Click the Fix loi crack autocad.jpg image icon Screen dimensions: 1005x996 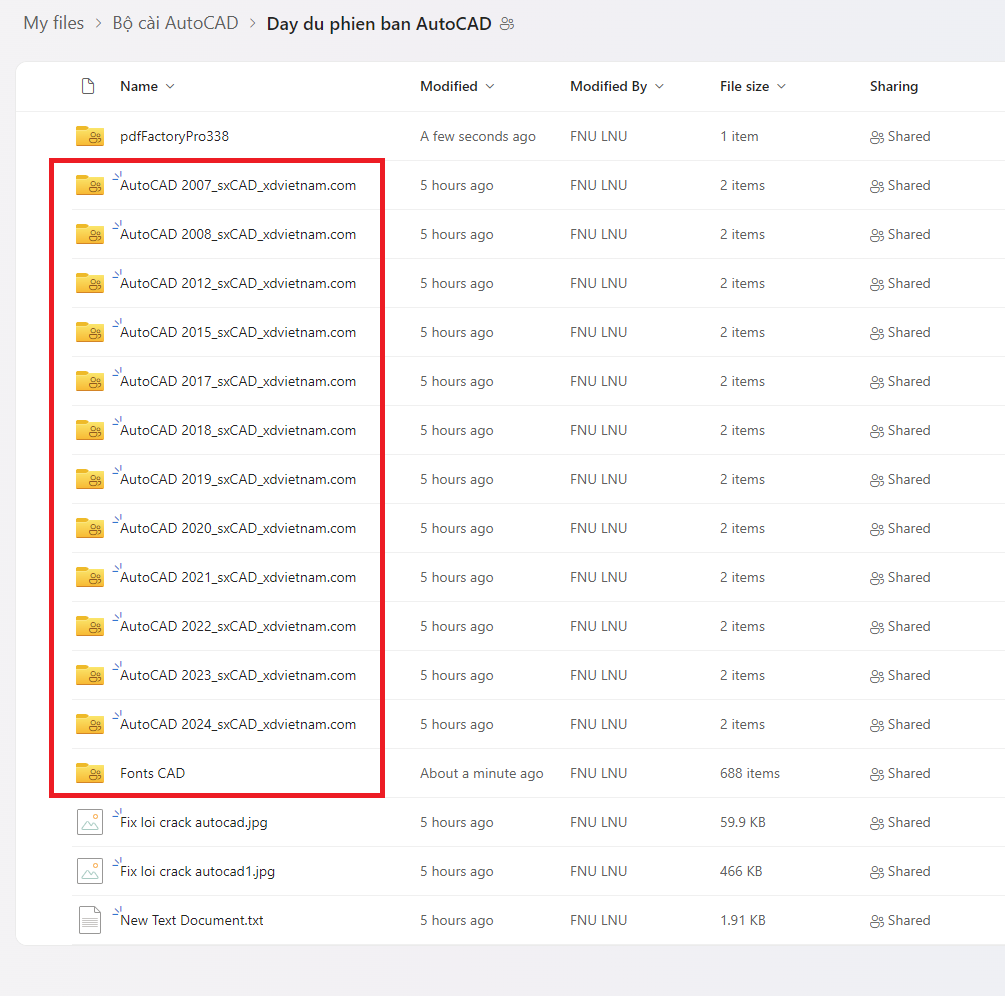tap(90, 822)
